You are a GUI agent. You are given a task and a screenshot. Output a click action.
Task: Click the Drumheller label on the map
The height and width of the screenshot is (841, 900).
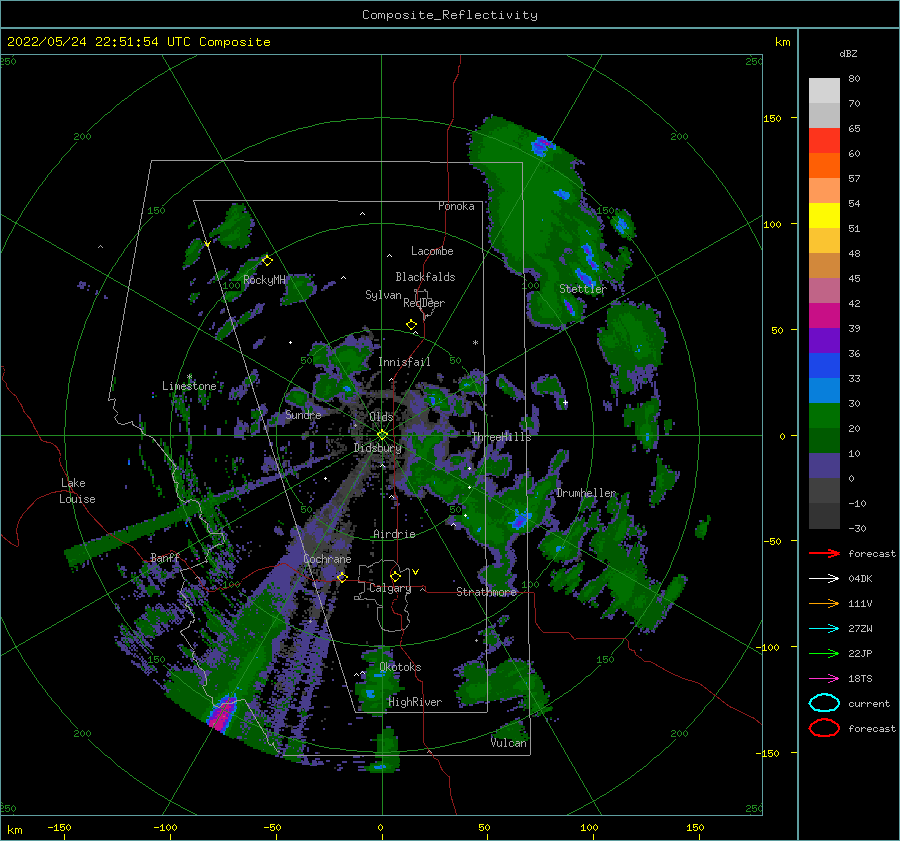pyautogui.click(x=586, y=493)
